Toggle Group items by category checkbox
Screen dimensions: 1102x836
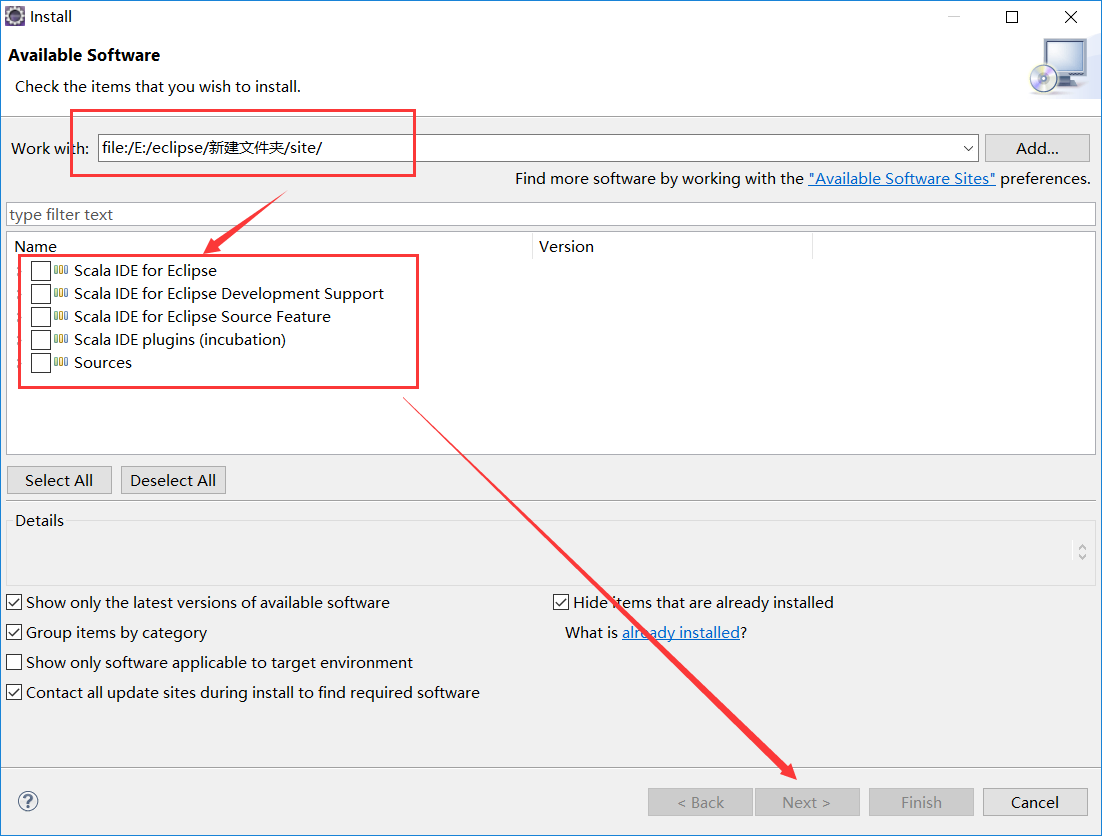click(14, 632)
